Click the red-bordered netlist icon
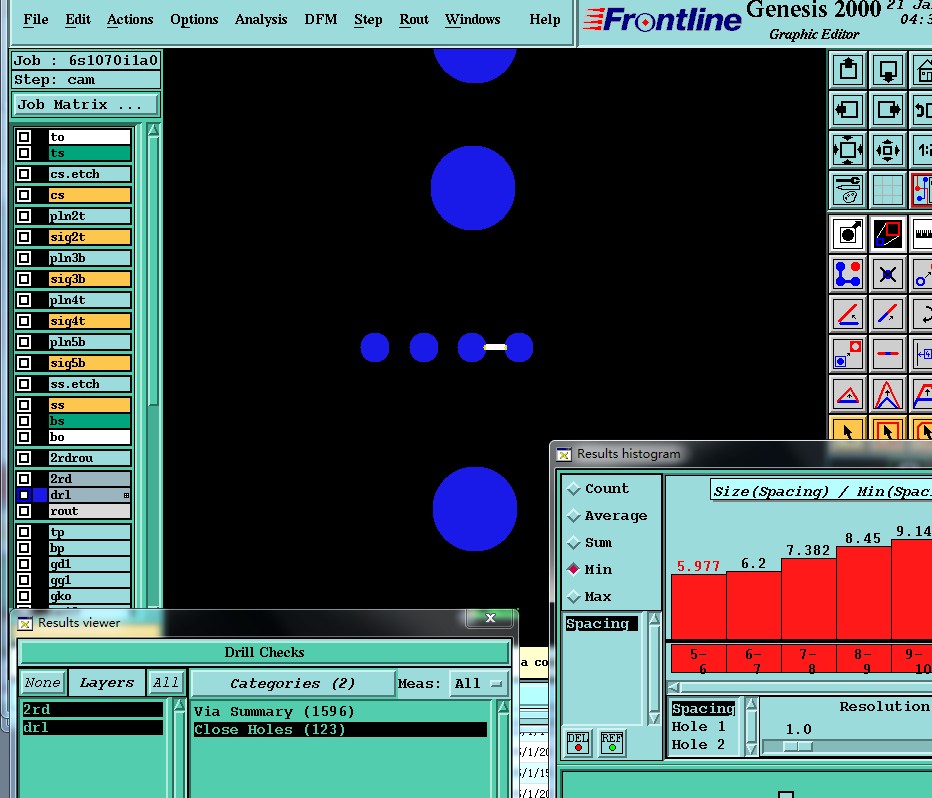 [922, 190]
